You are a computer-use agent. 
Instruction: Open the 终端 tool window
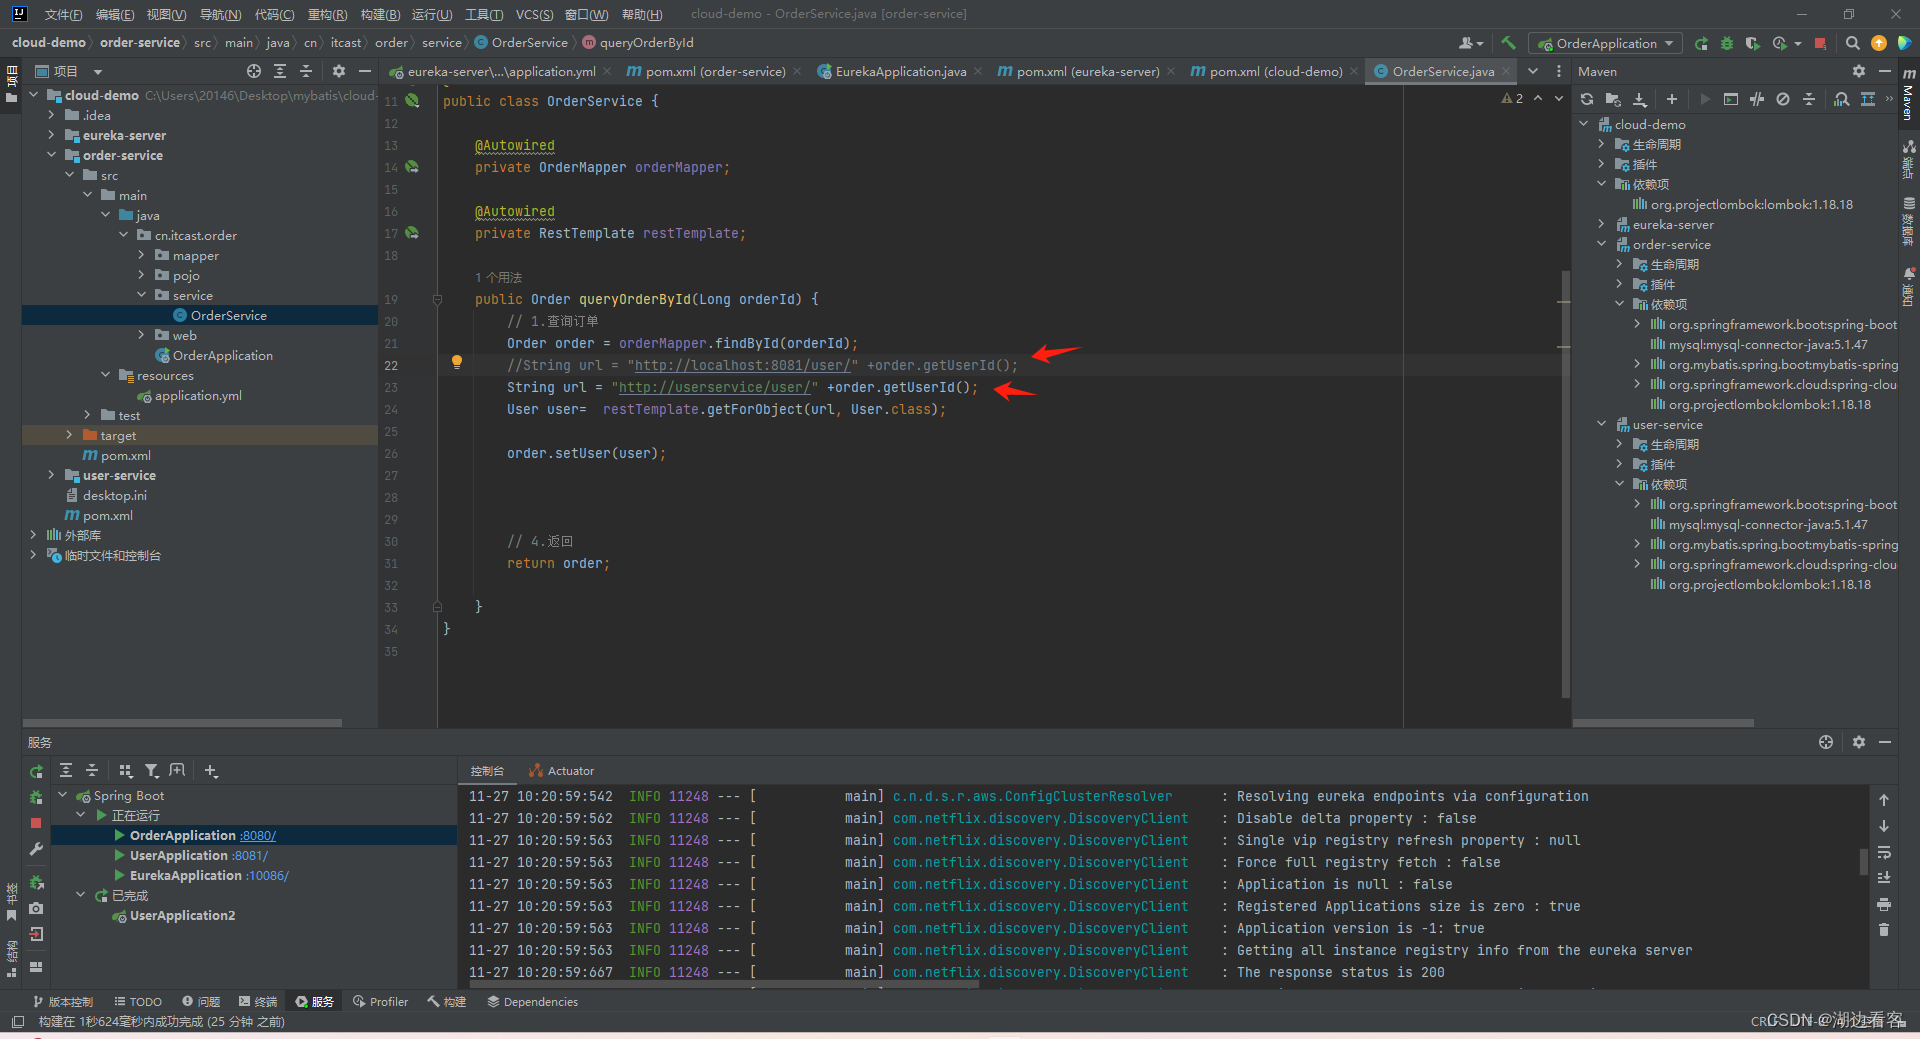258,1001
